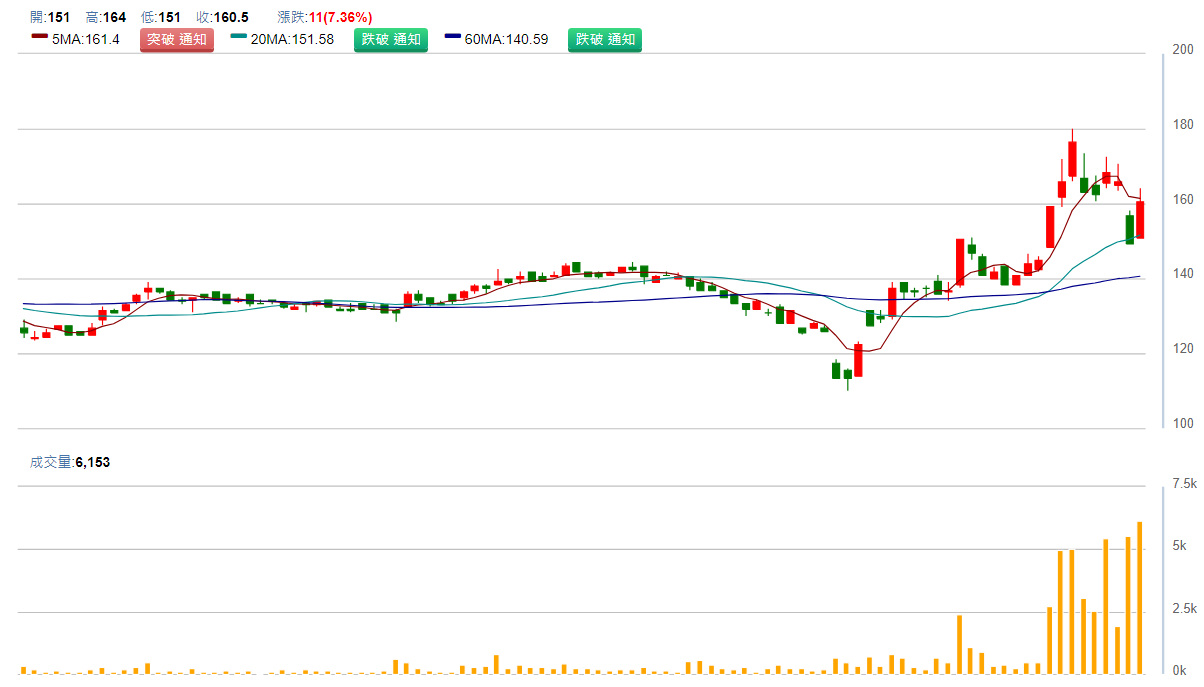Click the 200 price axis label
Screen dimensions: 1204x687
(1183, 50)
